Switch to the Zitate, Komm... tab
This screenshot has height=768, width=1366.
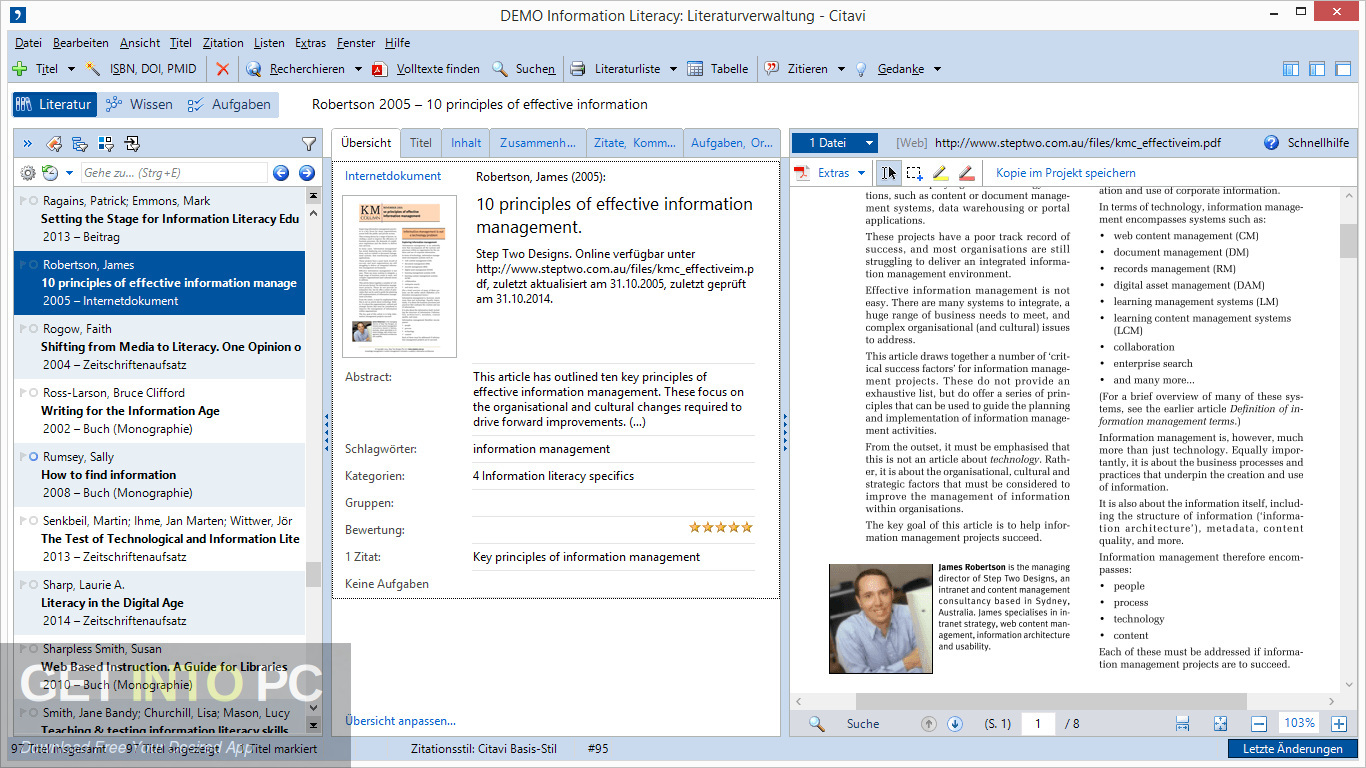tap(635, 143)
